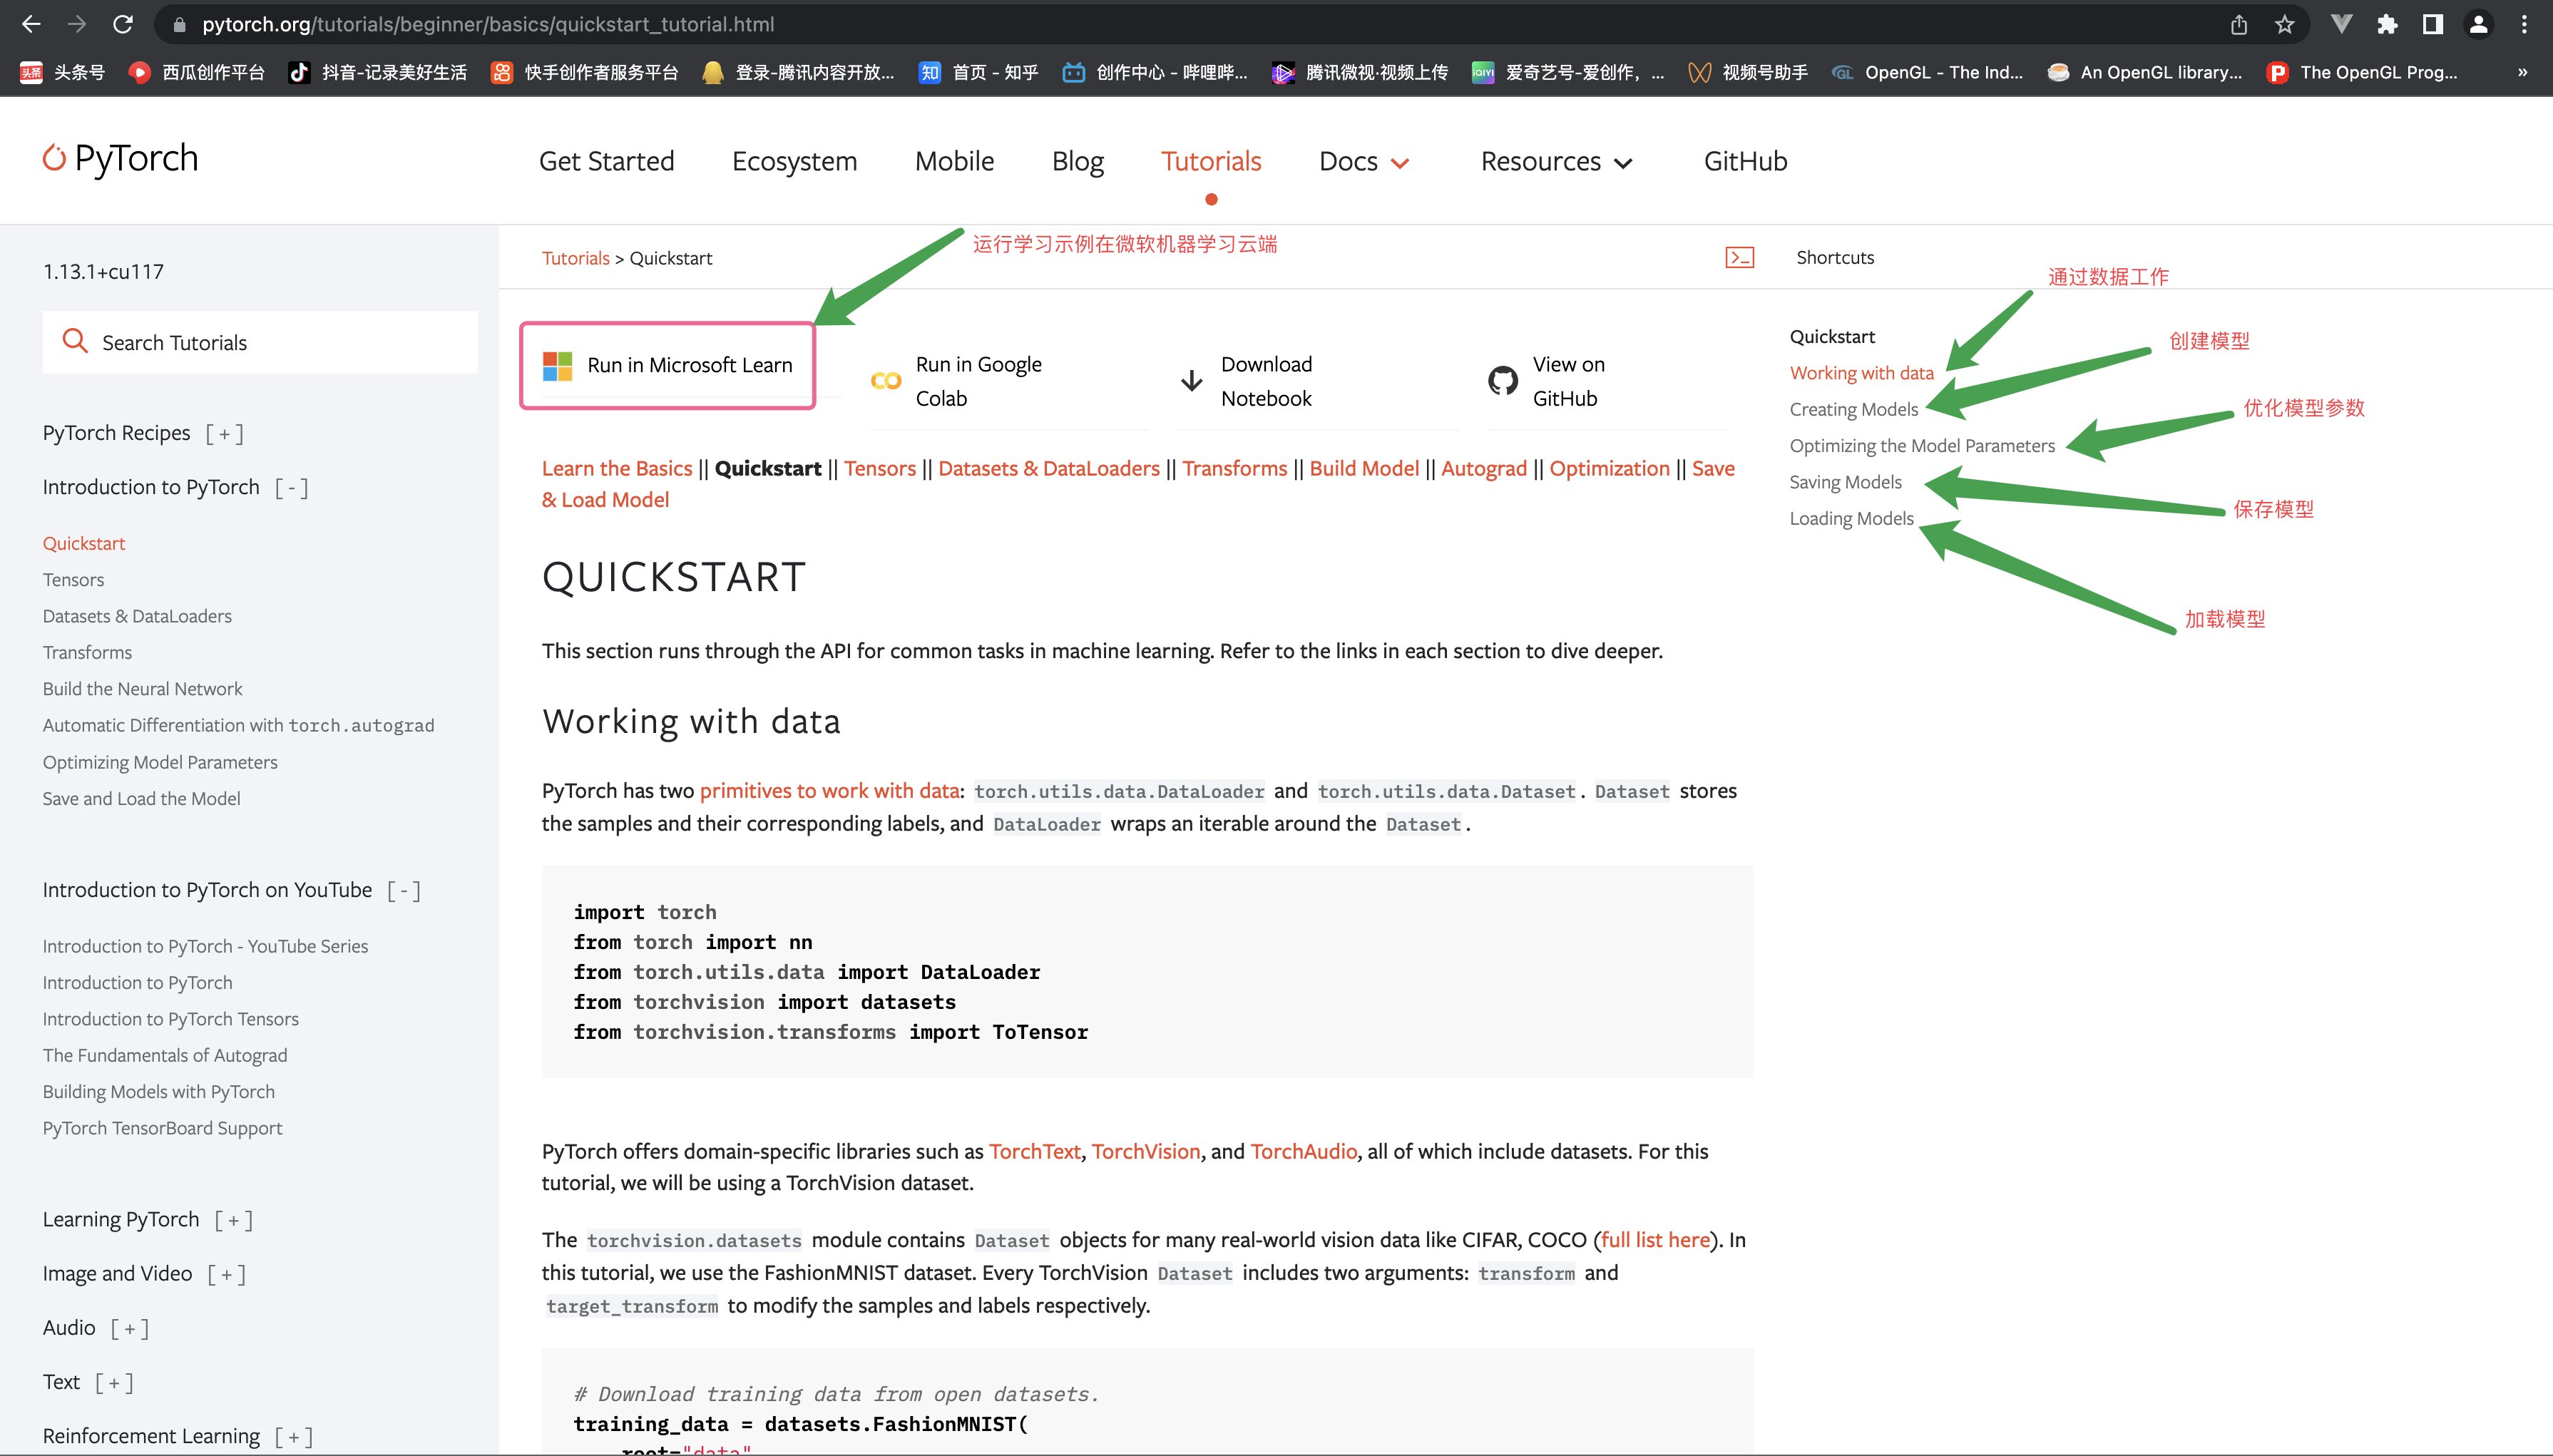Viewport: 2553px width, 1456px height.
Task: Click Download Notebook
Action: (1247, 381)
